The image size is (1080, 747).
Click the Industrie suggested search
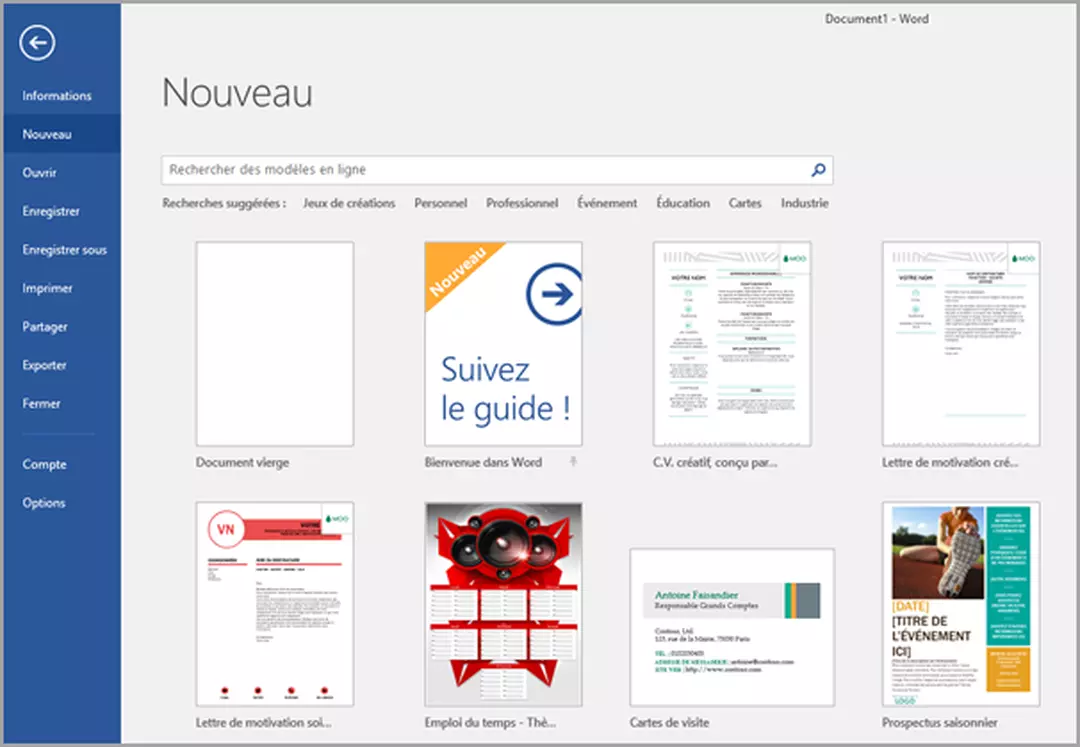[x=804, y=203]
